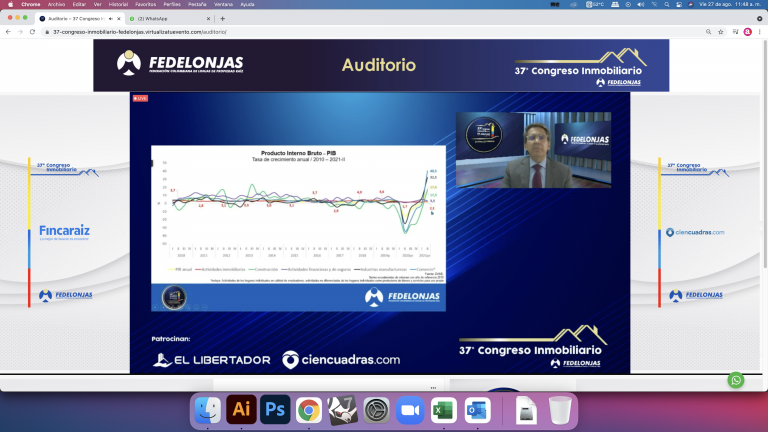Close the Auditorio tab
This screenshot has width=768, height=432.
(x=119, y=19)
